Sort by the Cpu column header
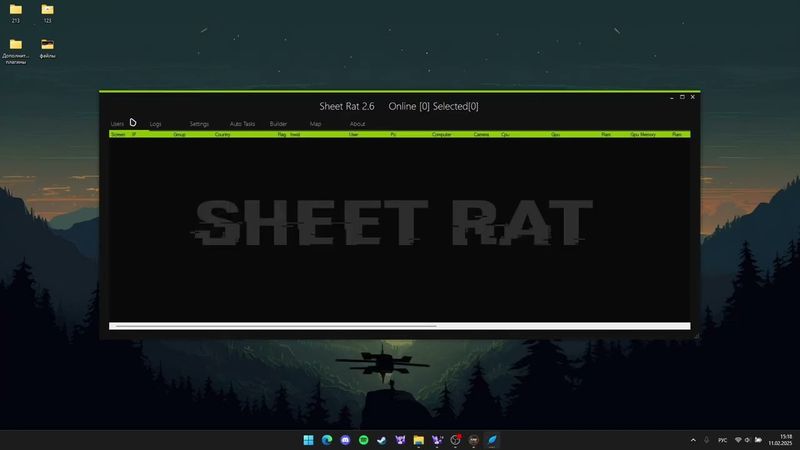This screenshot has width=800, height=450. click(505, 134)
